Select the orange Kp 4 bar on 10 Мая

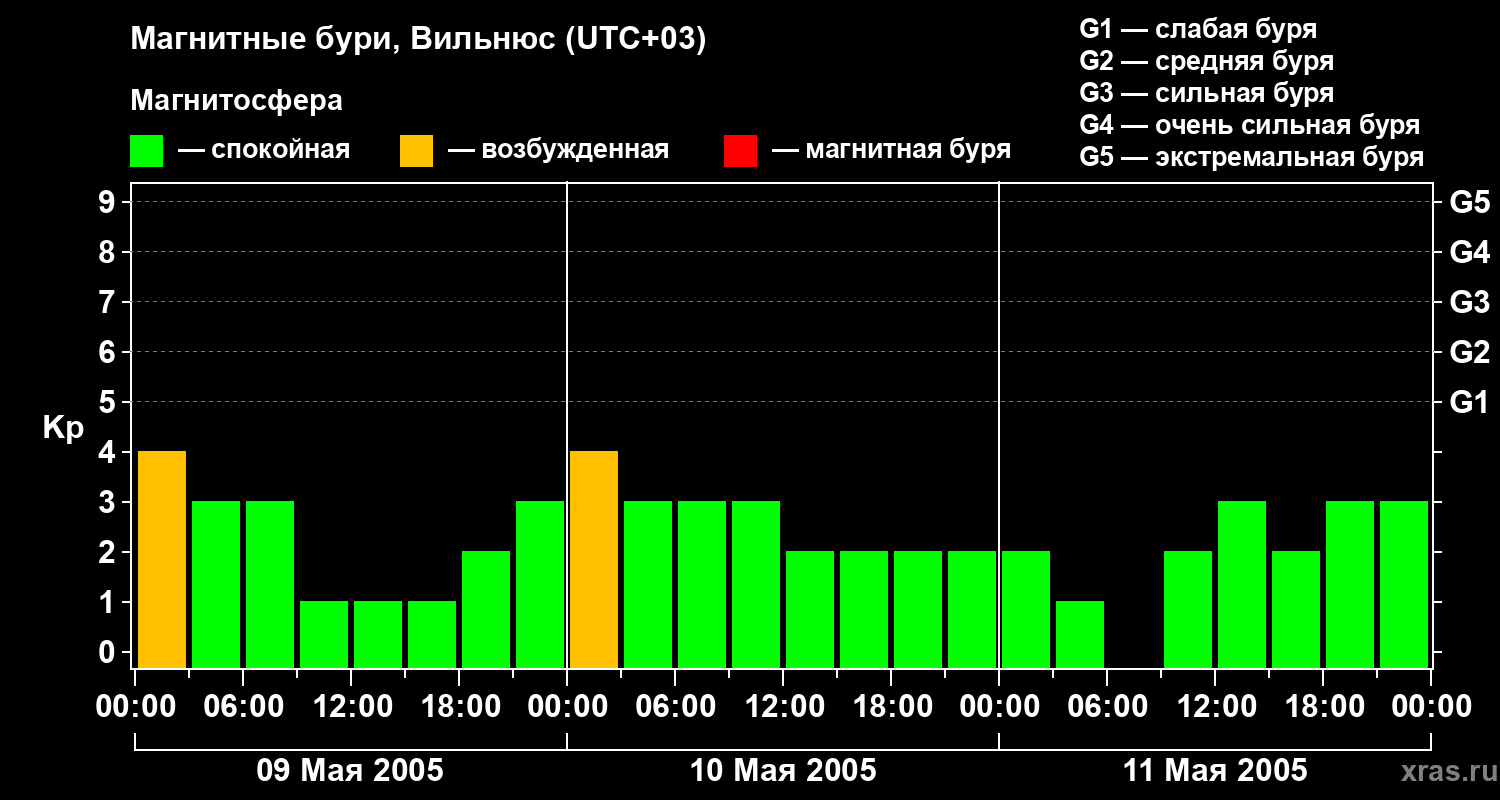click(x=594, y=559)
